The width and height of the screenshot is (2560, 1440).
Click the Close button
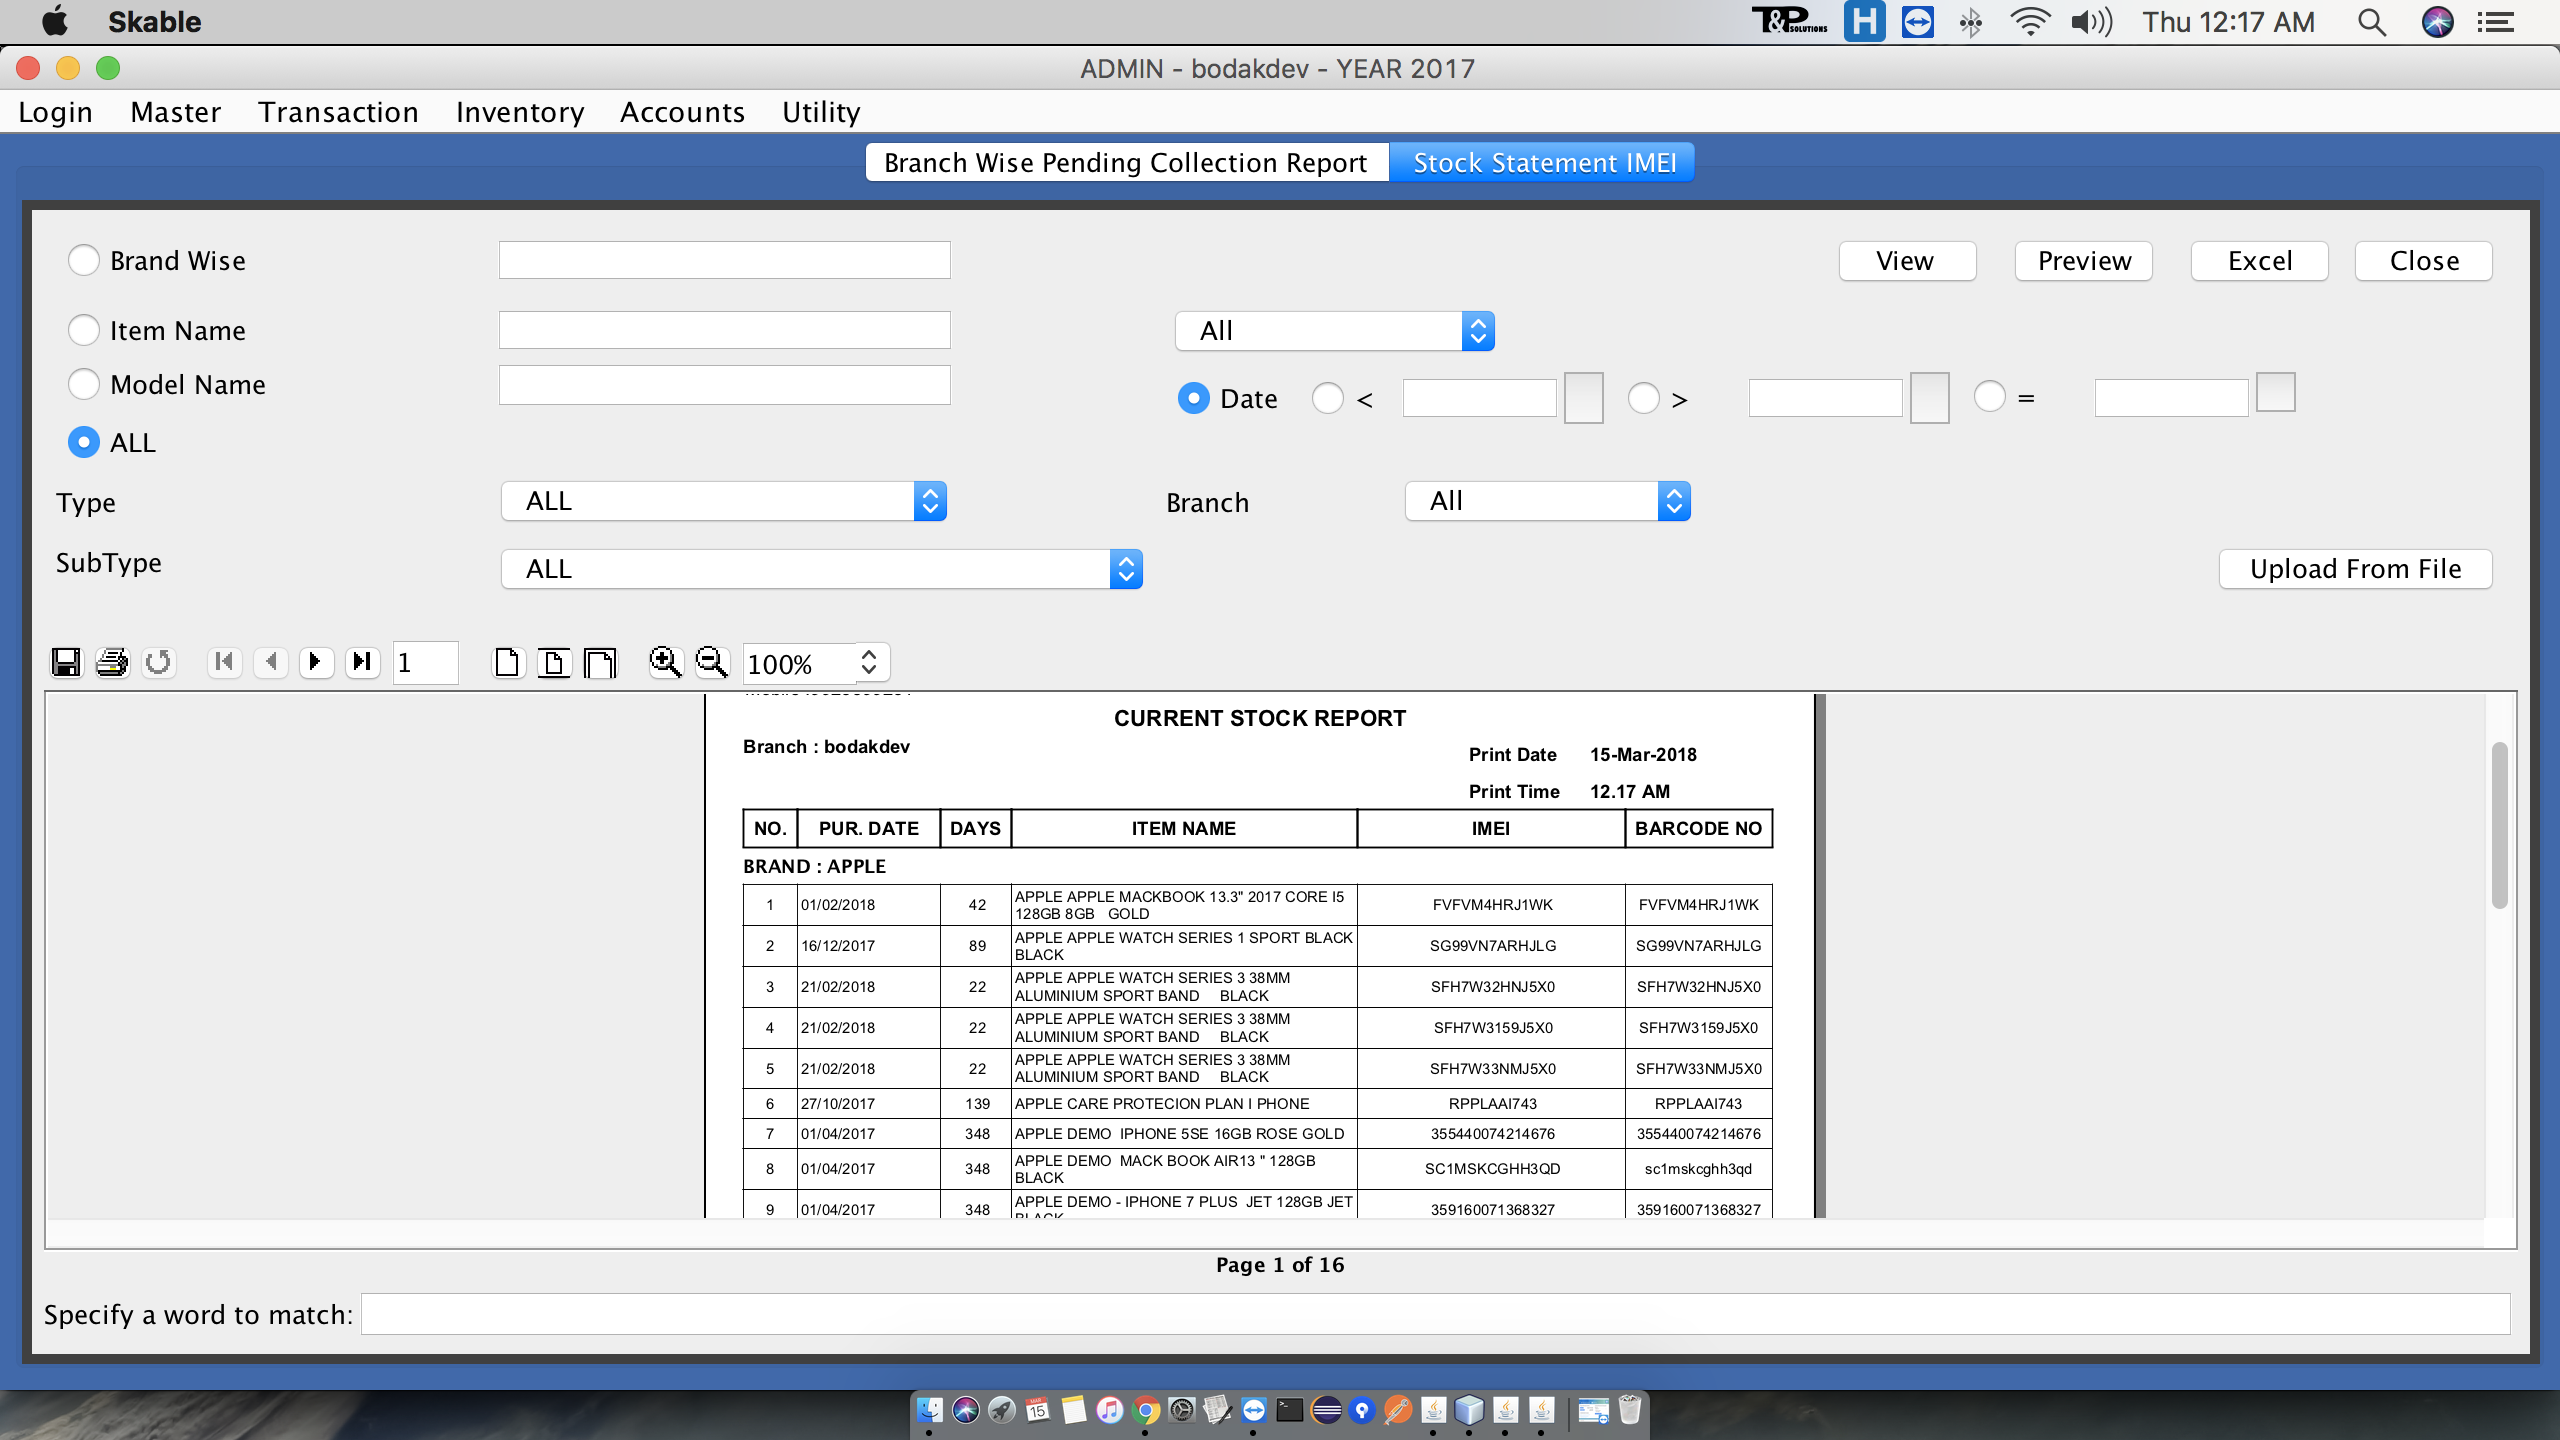(x=2424, y=261)
